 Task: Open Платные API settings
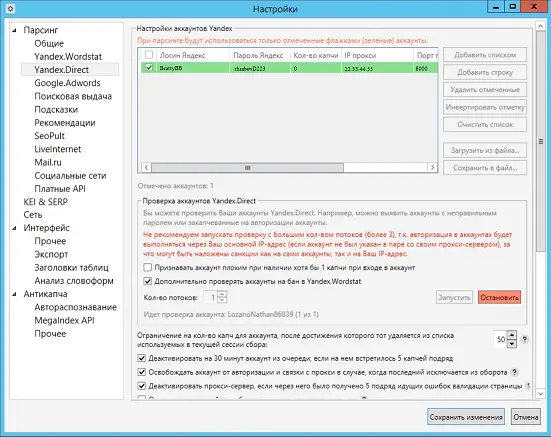[60, 189]
